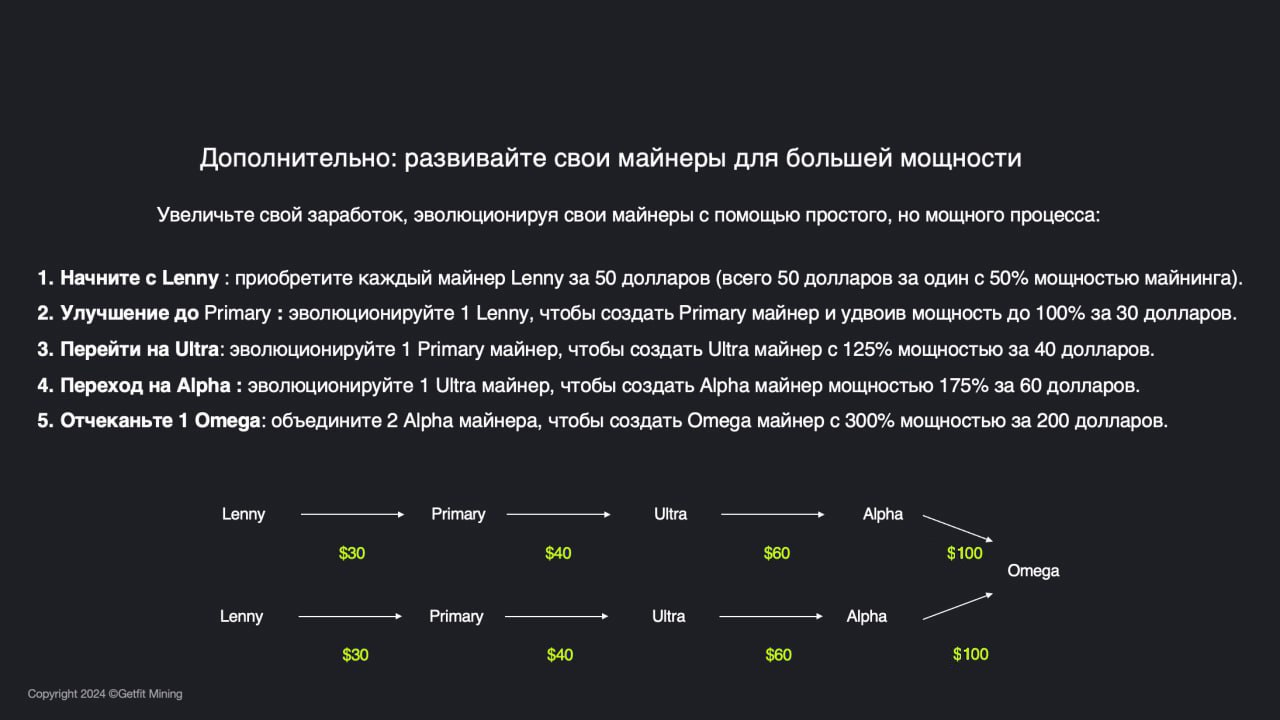Select the Ultra label in the upper diagram row
The height and width of the screenshot is (720, 1280).
click(x=670, y=514)
